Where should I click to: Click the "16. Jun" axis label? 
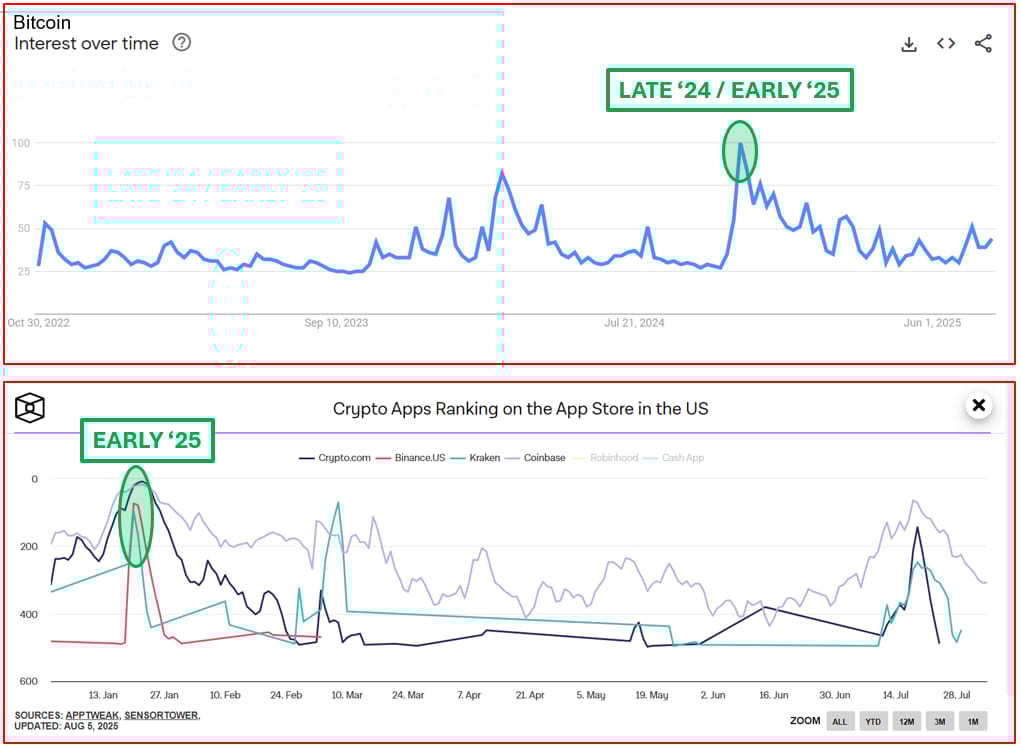pos(774,695)
